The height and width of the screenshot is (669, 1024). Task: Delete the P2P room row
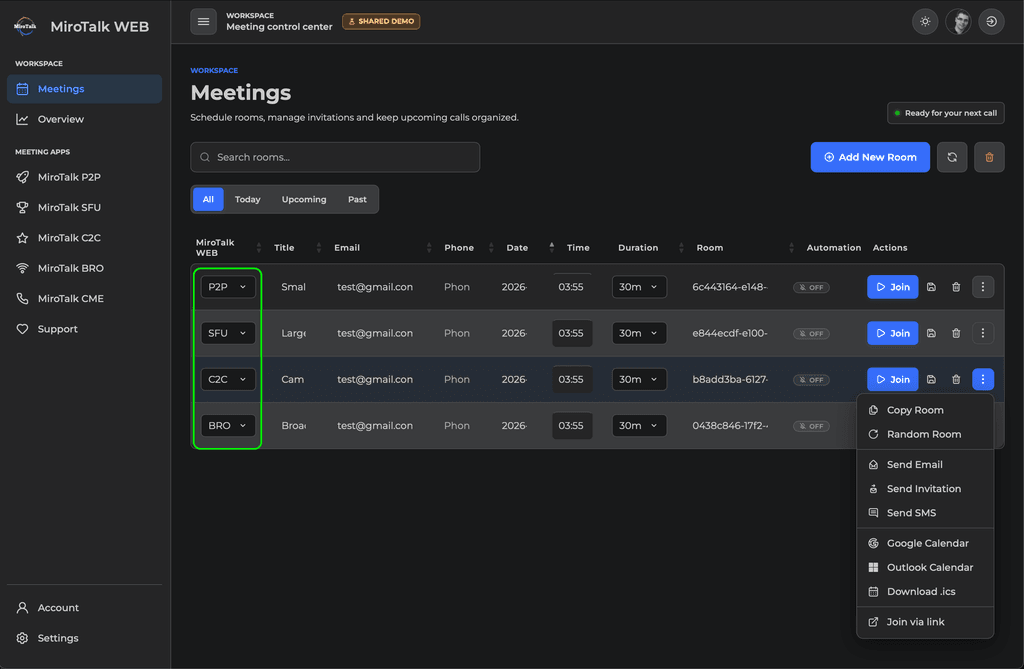(955, 287)
